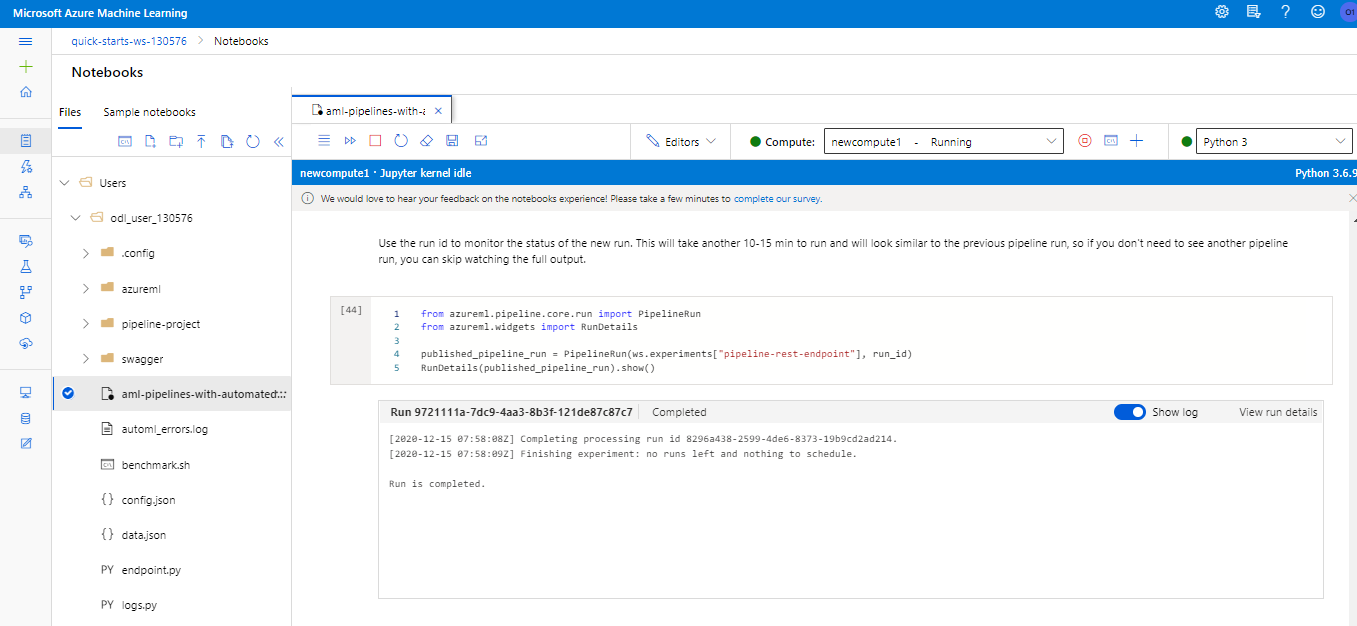Open settings gear in top bar
Image resolution: width=1357 pixels, height=626 pixels.
1222,12
